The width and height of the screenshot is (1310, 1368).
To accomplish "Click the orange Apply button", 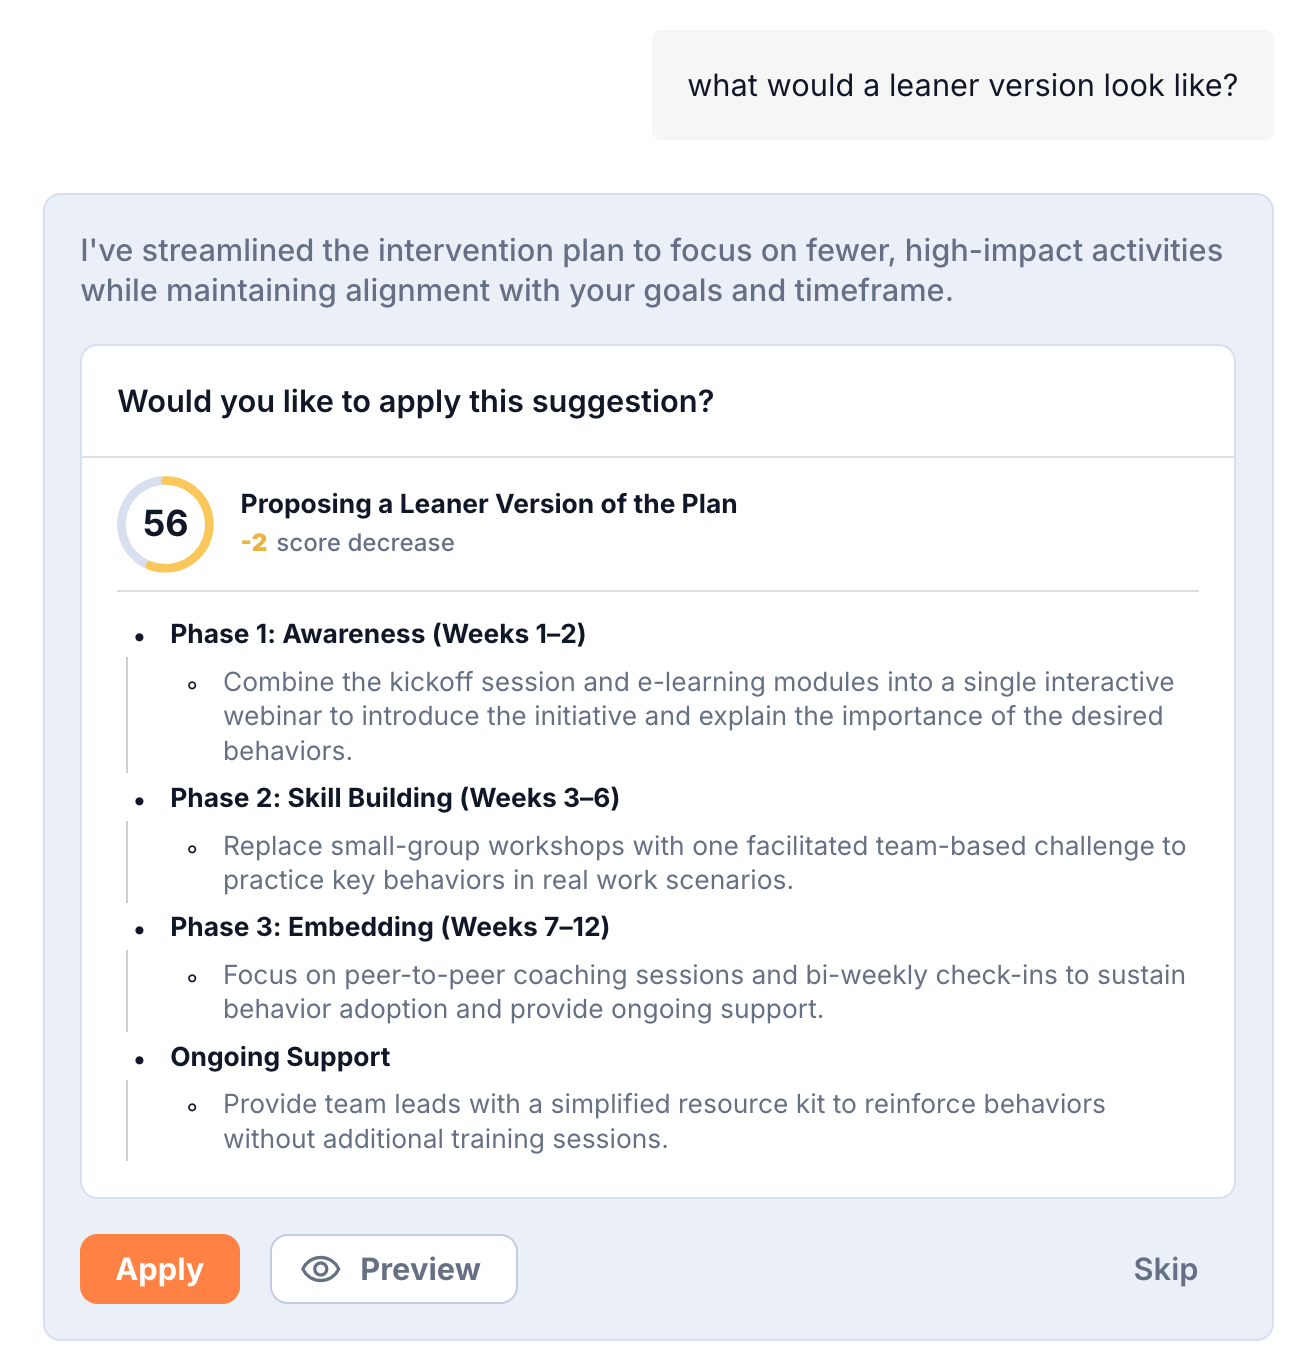I will click(160, 1269).
